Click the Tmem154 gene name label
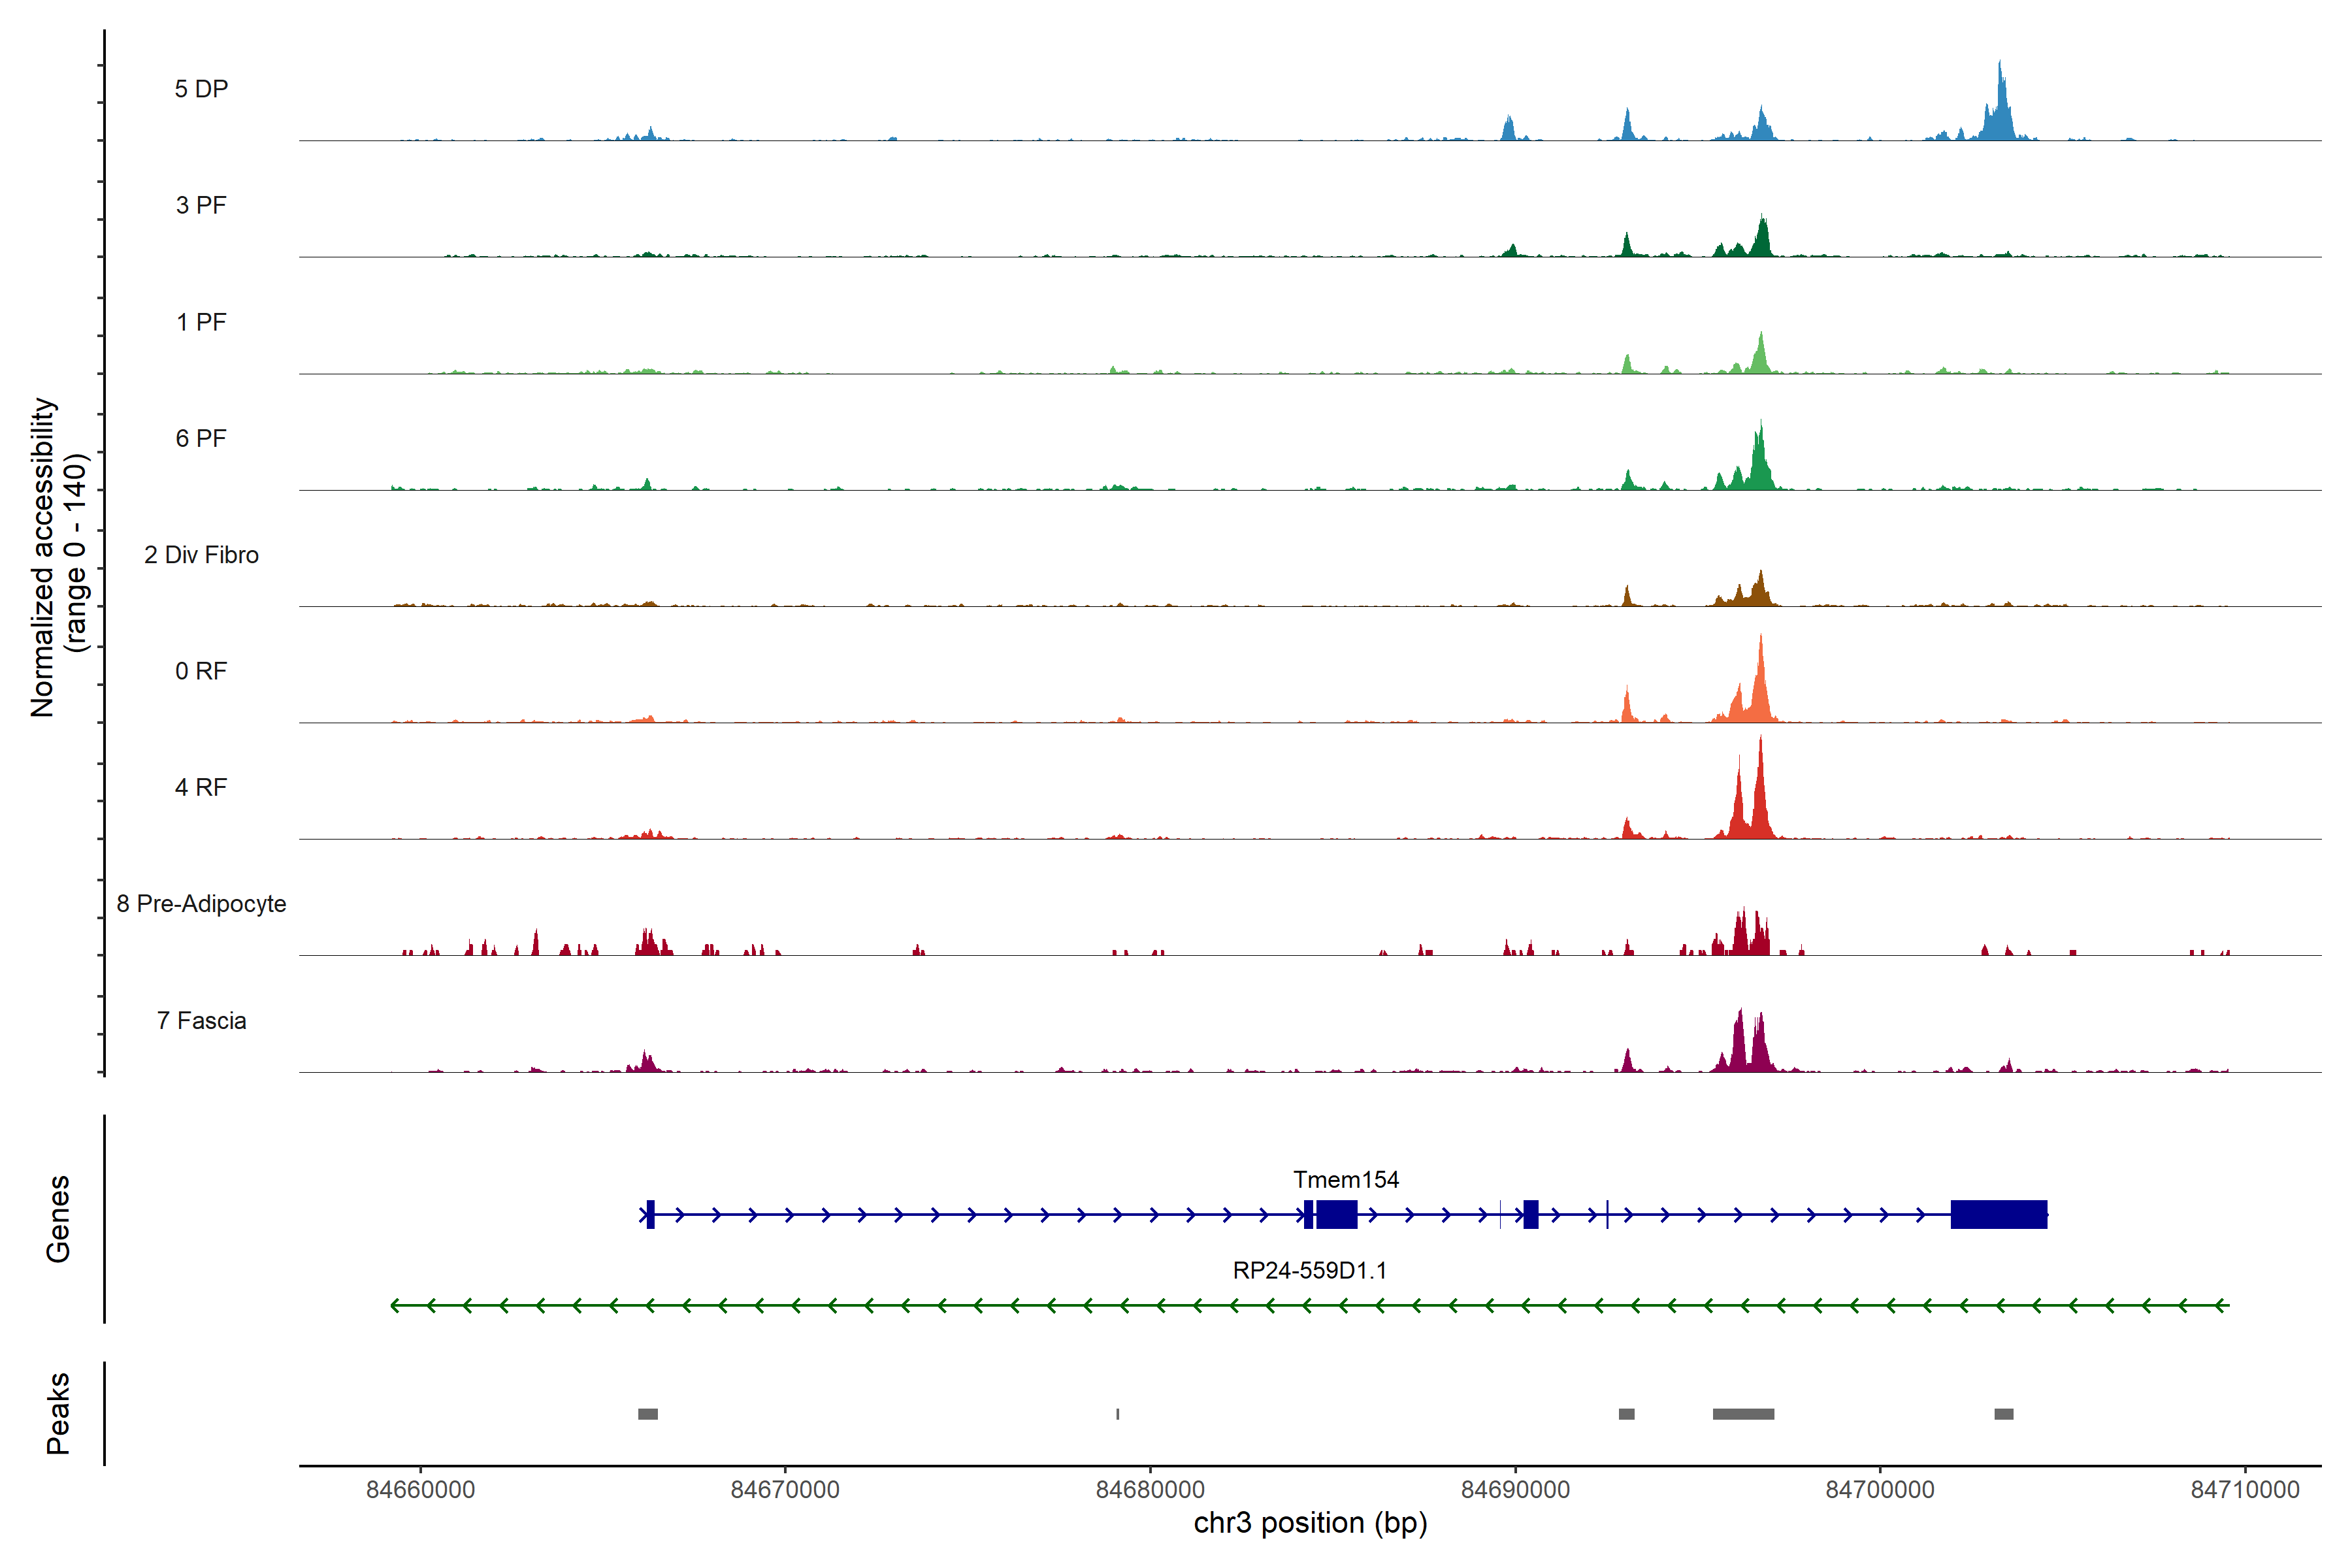 pos(1345,1179)
